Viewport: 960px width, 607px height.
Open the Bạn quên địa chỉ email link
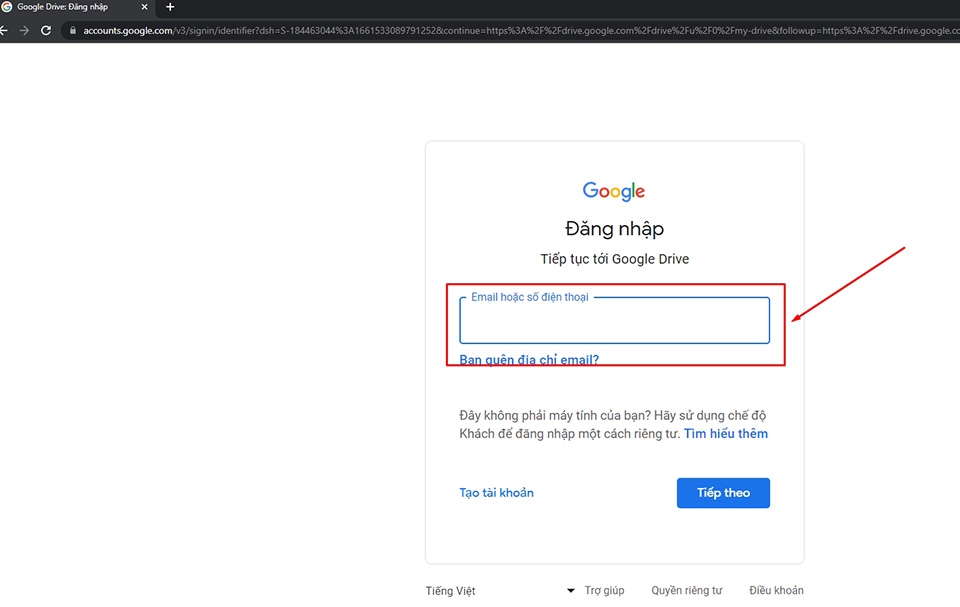point(529,360)
